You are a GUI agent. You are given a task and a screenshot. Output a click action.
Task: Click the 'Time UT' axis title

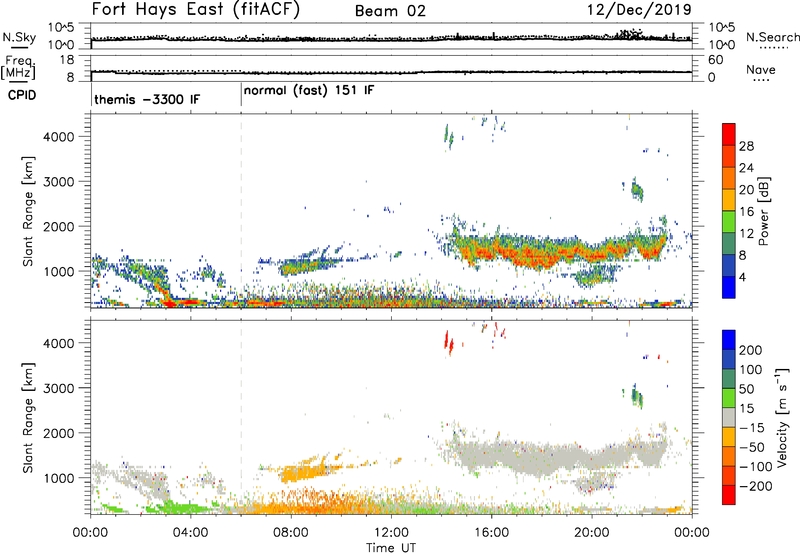(x=391, y=547)
